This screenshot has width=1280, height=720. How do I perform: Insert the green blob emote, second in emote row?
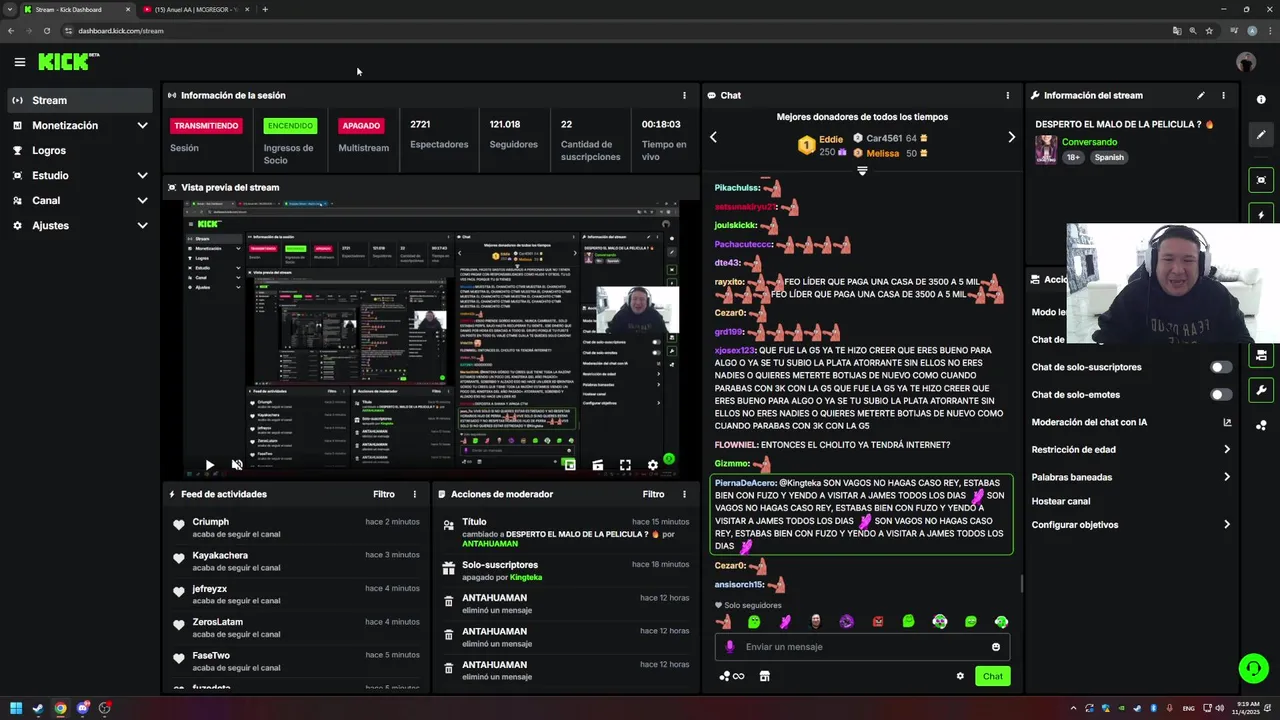tap(754, 621)
